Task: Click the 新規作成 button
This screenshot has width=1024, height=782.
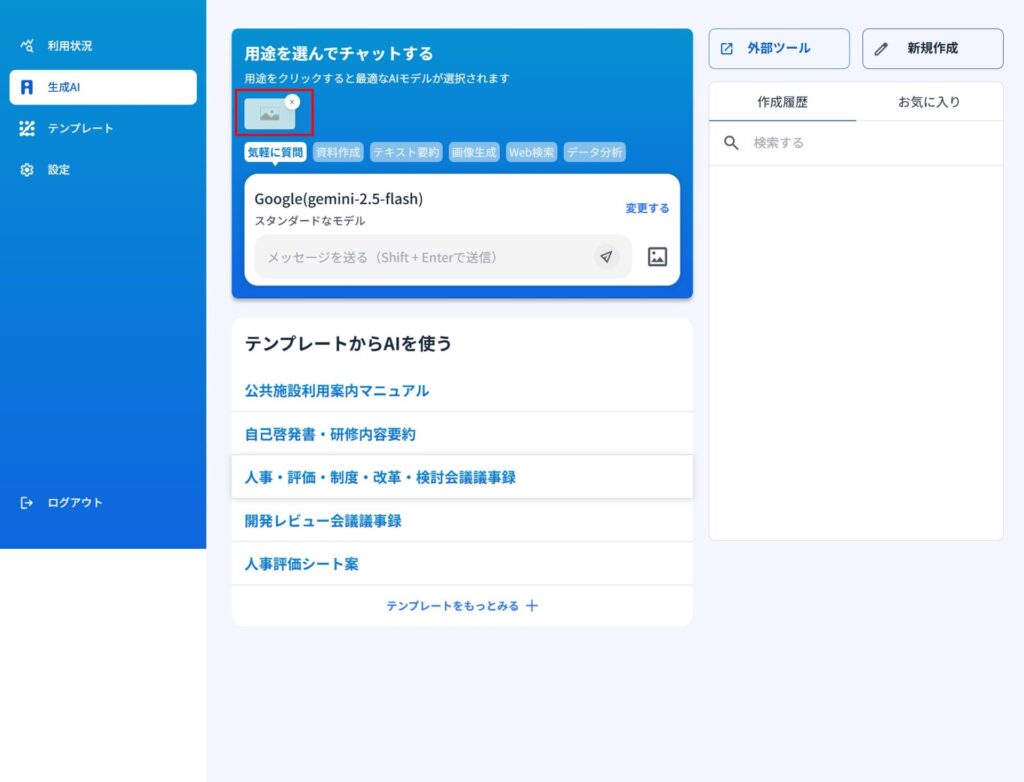Action: (x=932, y=48)
